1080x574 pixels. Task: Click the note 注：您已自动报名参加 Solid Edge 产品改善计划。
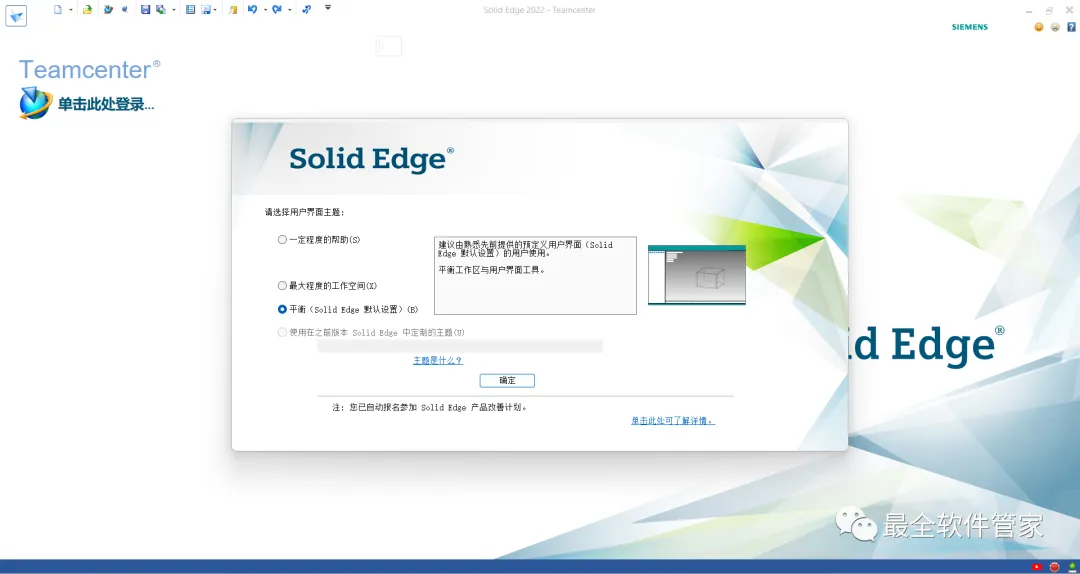430,407
